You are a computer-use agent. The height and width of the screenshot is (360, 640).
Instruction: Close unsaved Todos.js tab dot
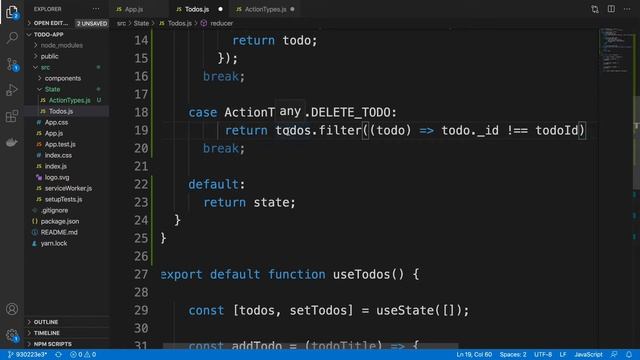[x=220, y=9]
